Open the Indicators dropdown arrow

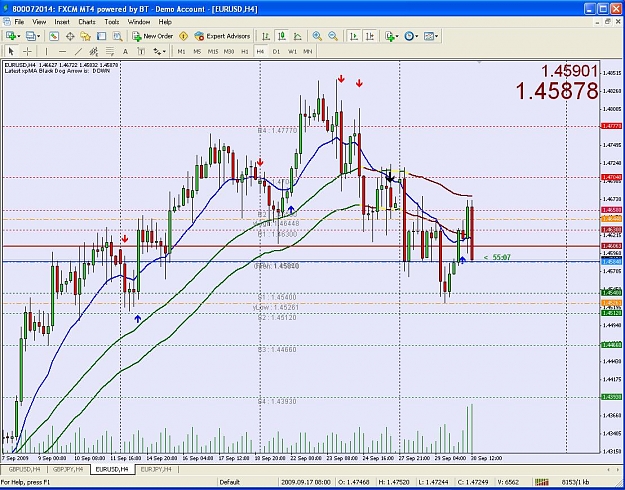[x=397, y=37]
